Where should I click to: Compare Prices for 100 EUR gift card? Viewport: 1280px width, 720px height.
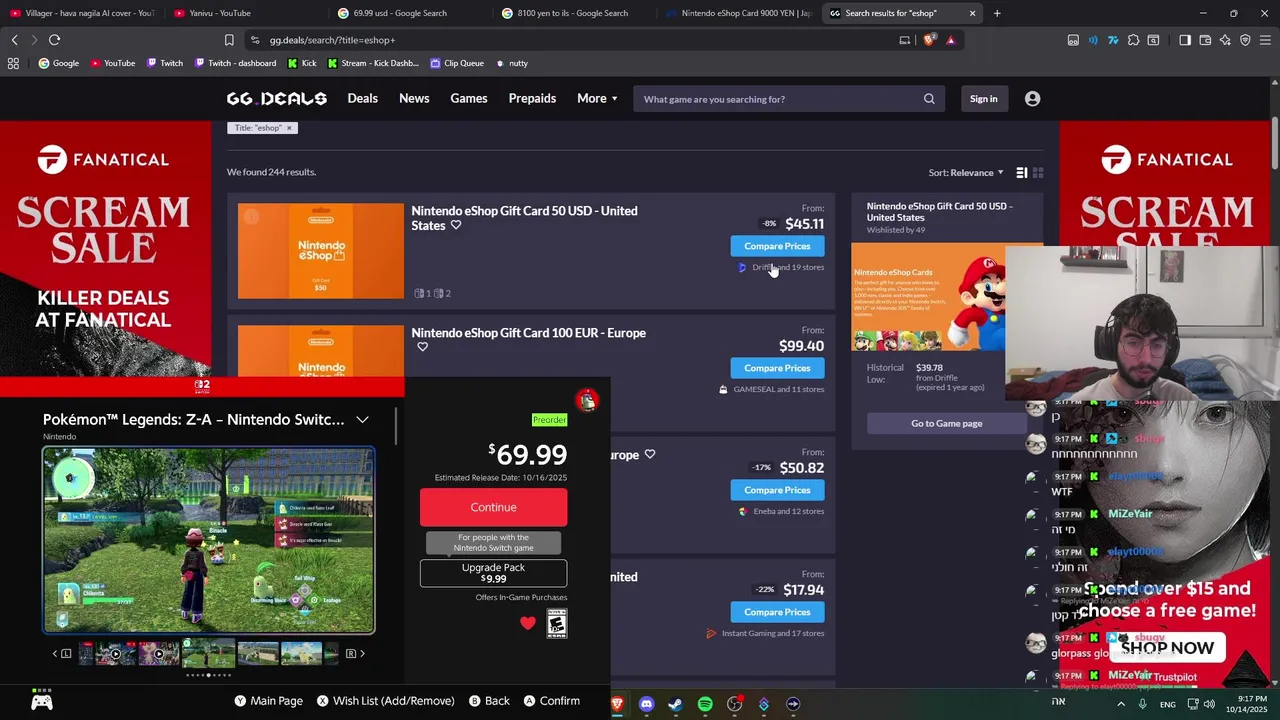(777, 368)
